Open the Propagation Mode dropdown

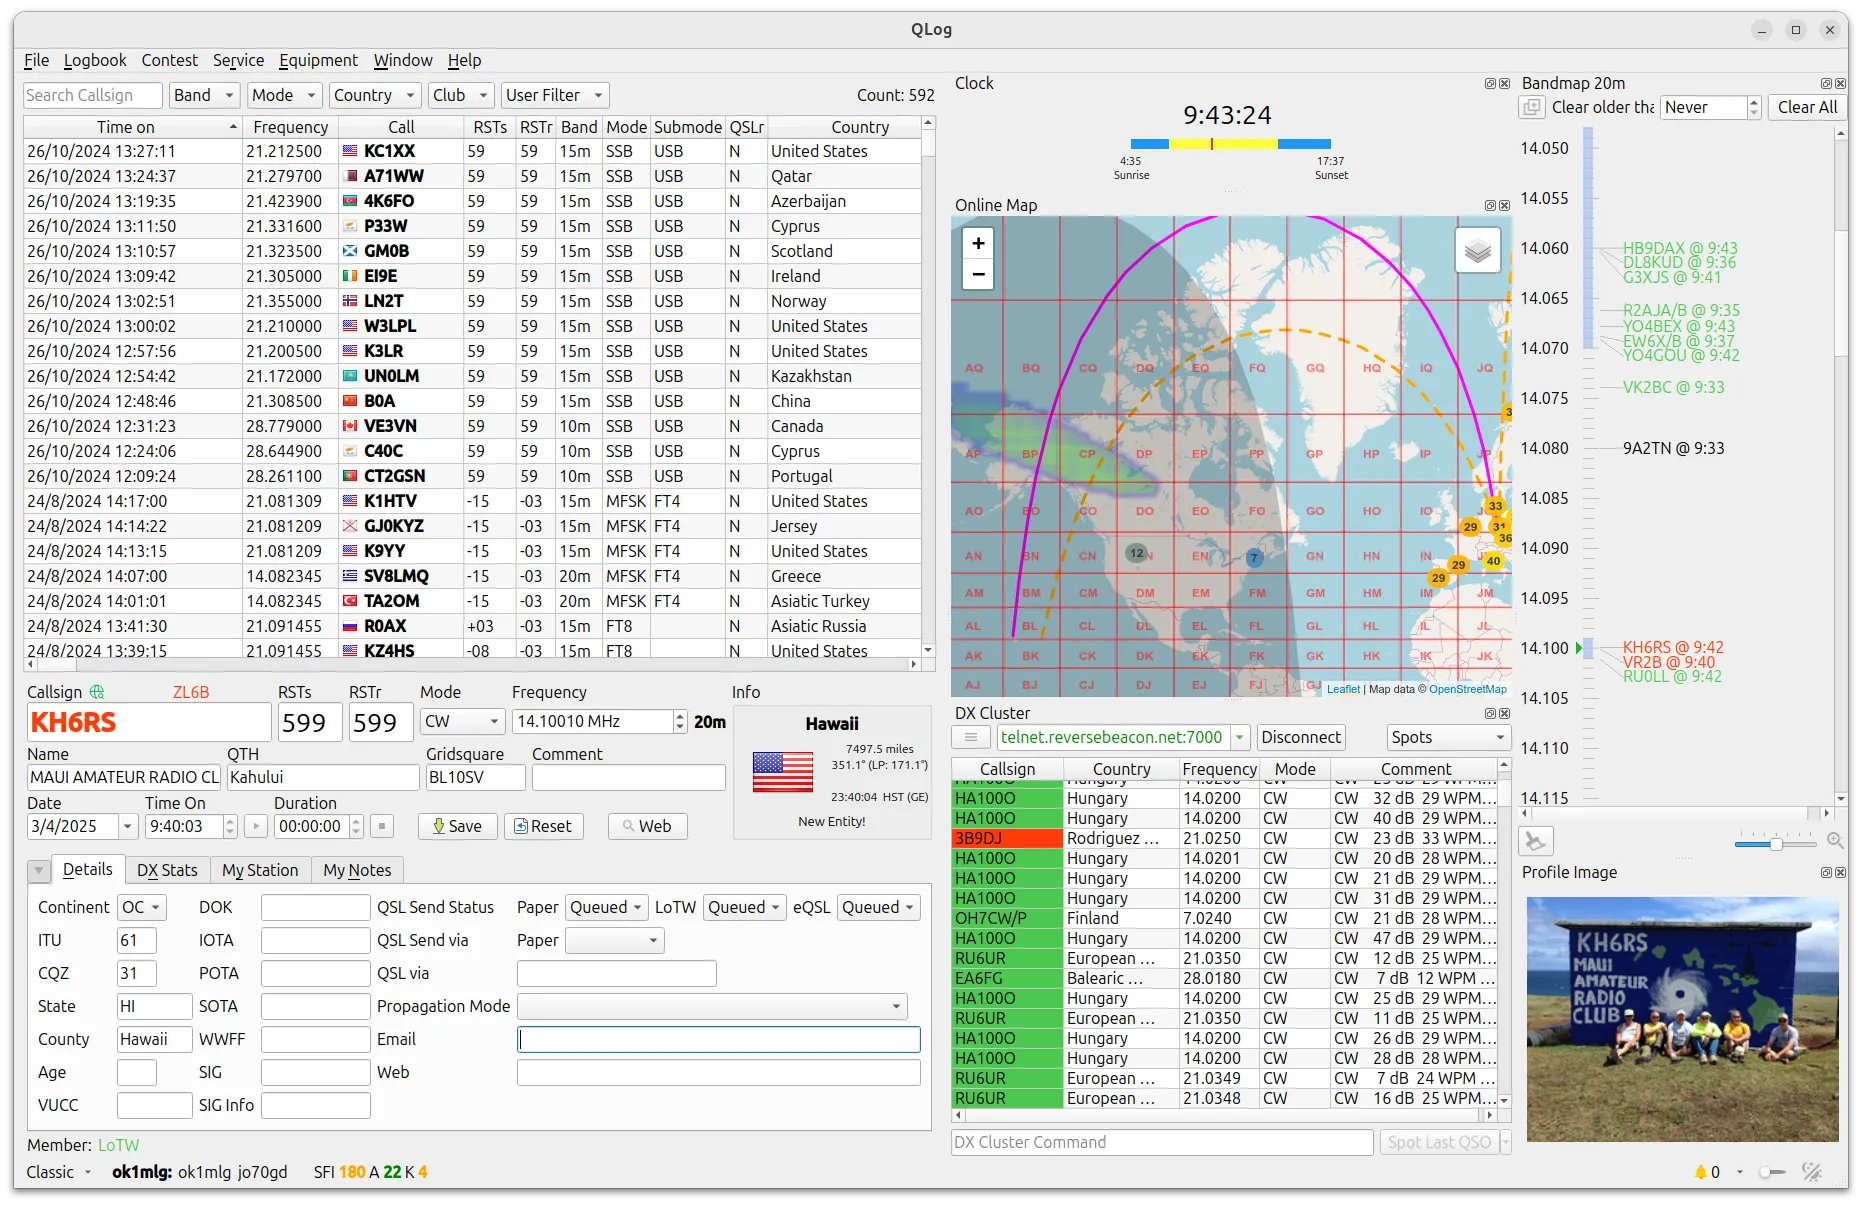coord(712,1006)
